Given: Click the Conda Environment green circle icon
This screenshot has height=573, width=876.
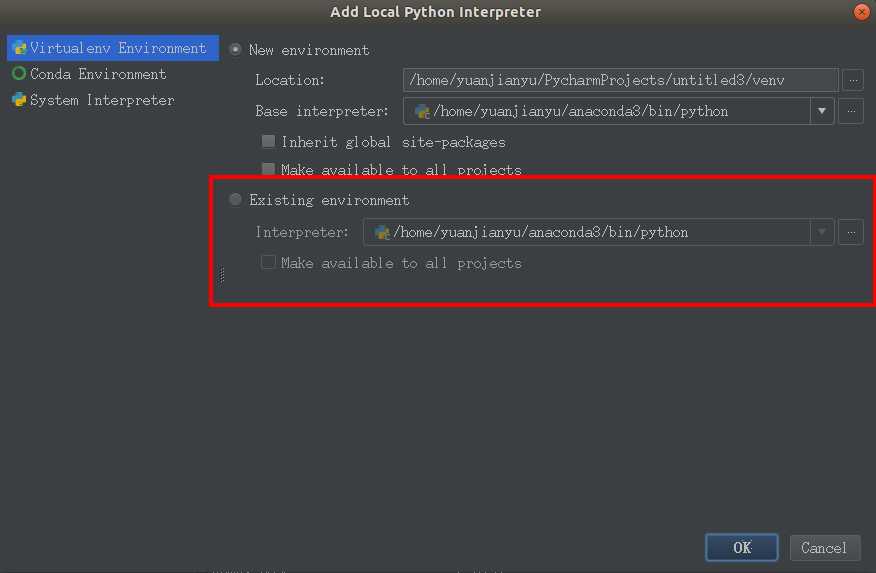Looking at the screenshot, I should pos(19,74).
